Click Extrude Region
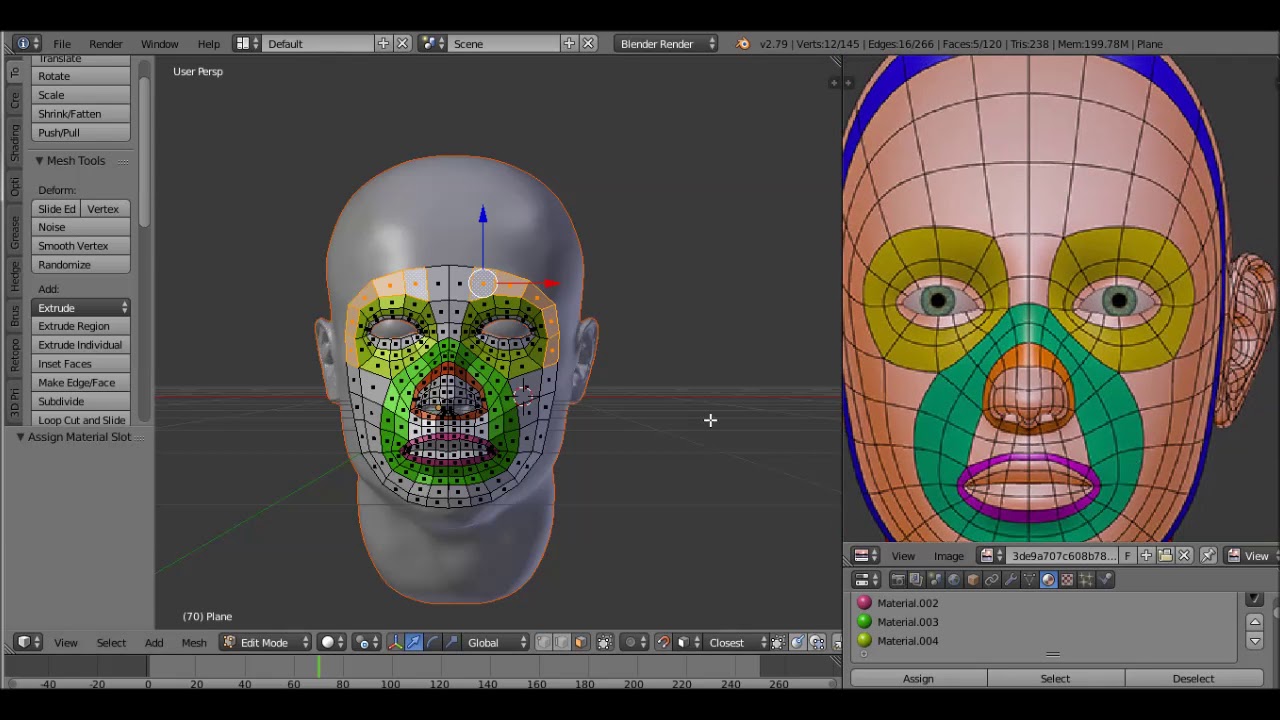 81,326
